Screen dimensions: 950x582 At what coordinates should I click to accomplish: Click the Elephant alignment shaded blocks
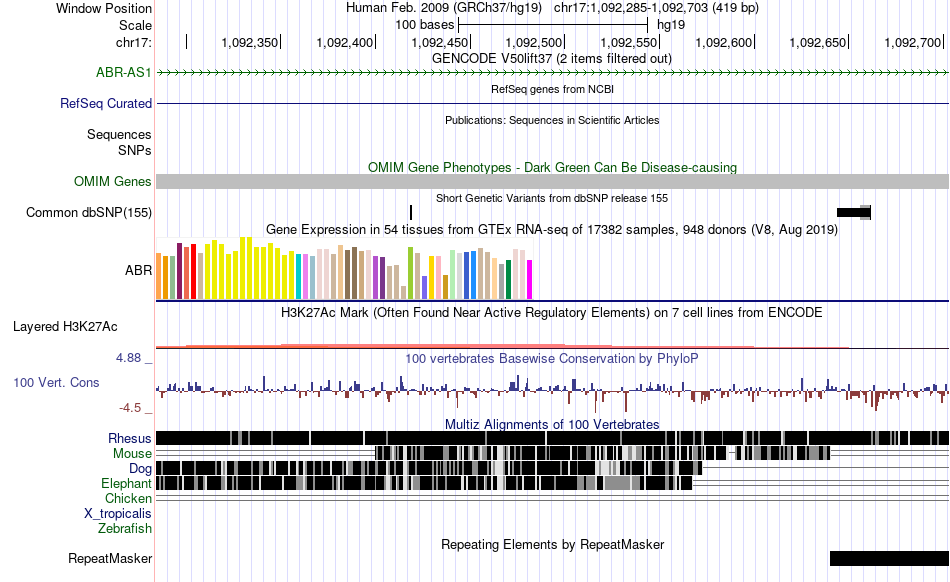pyautogui.click(x=424, y=483)
